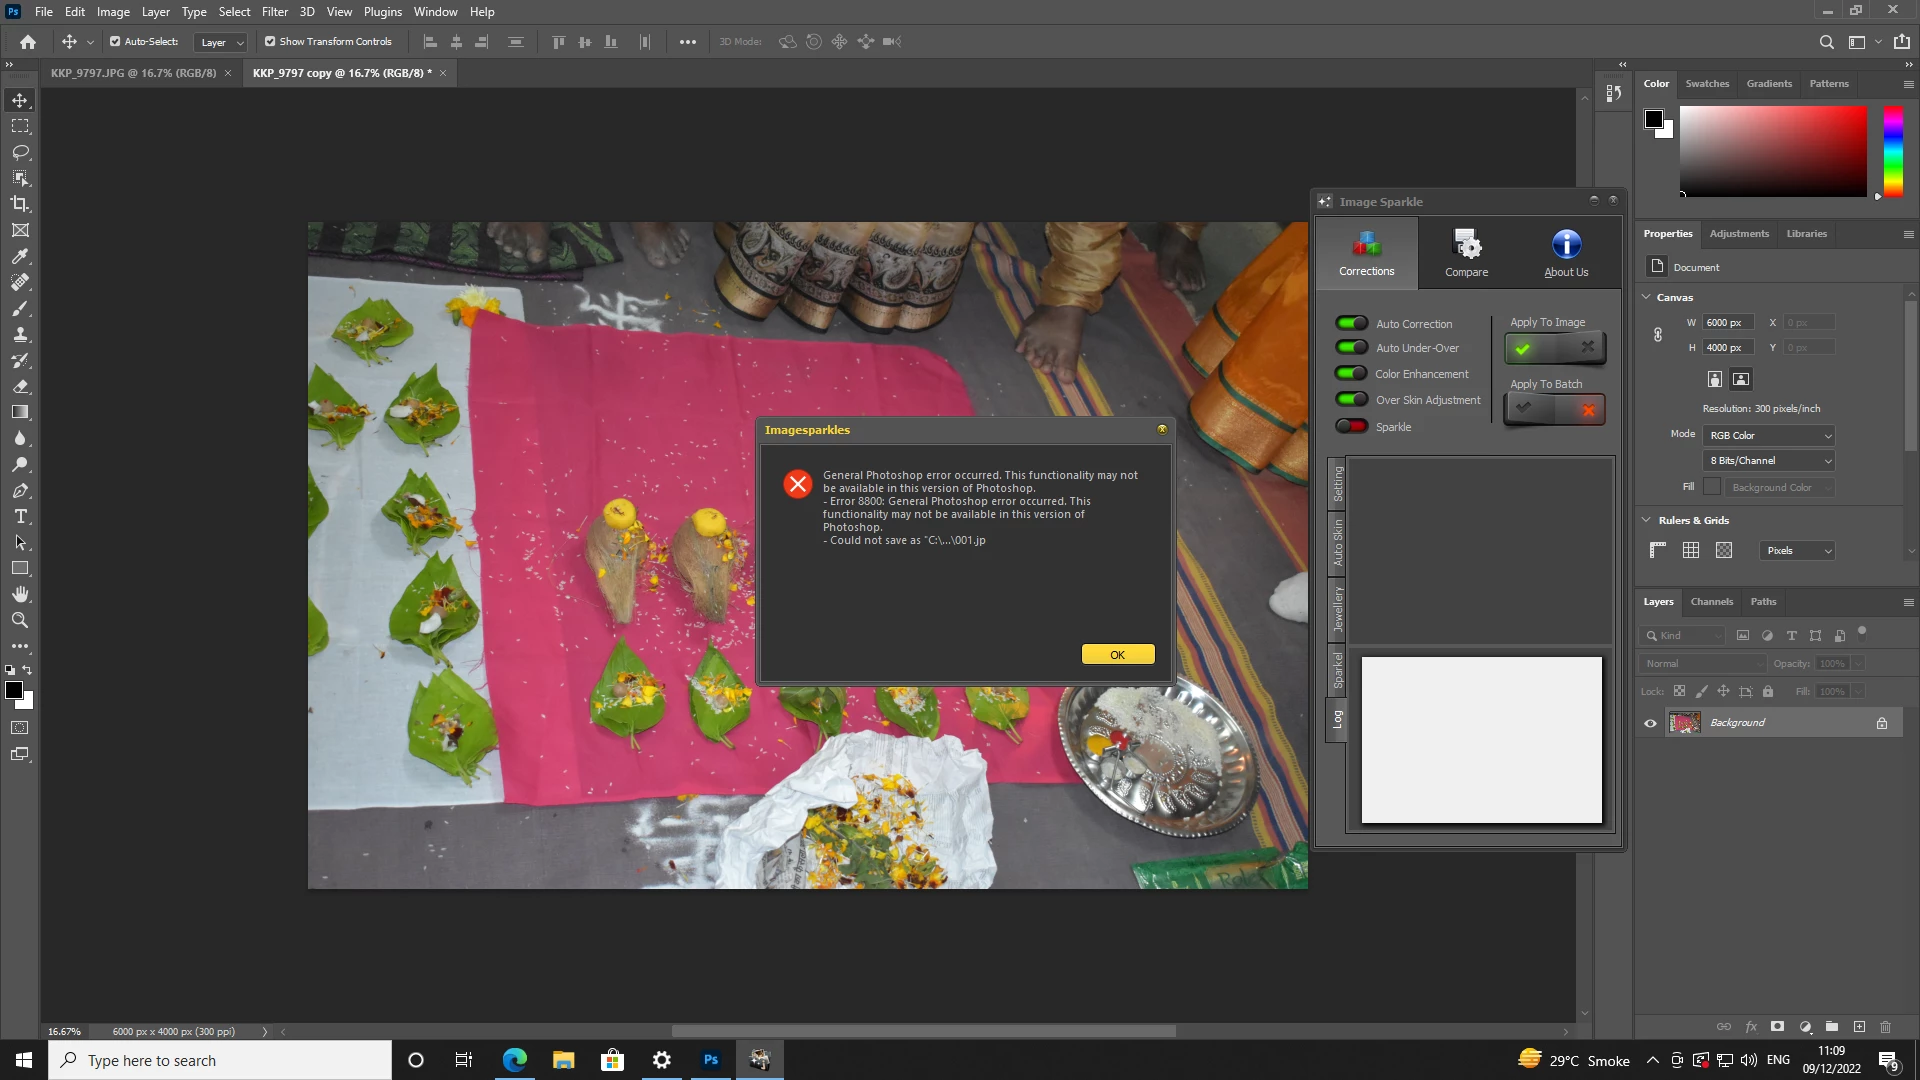Viewport: 1920px width, 1080px height.
Task: Click the red color picker field
Action: click(x=1772, y=151)
